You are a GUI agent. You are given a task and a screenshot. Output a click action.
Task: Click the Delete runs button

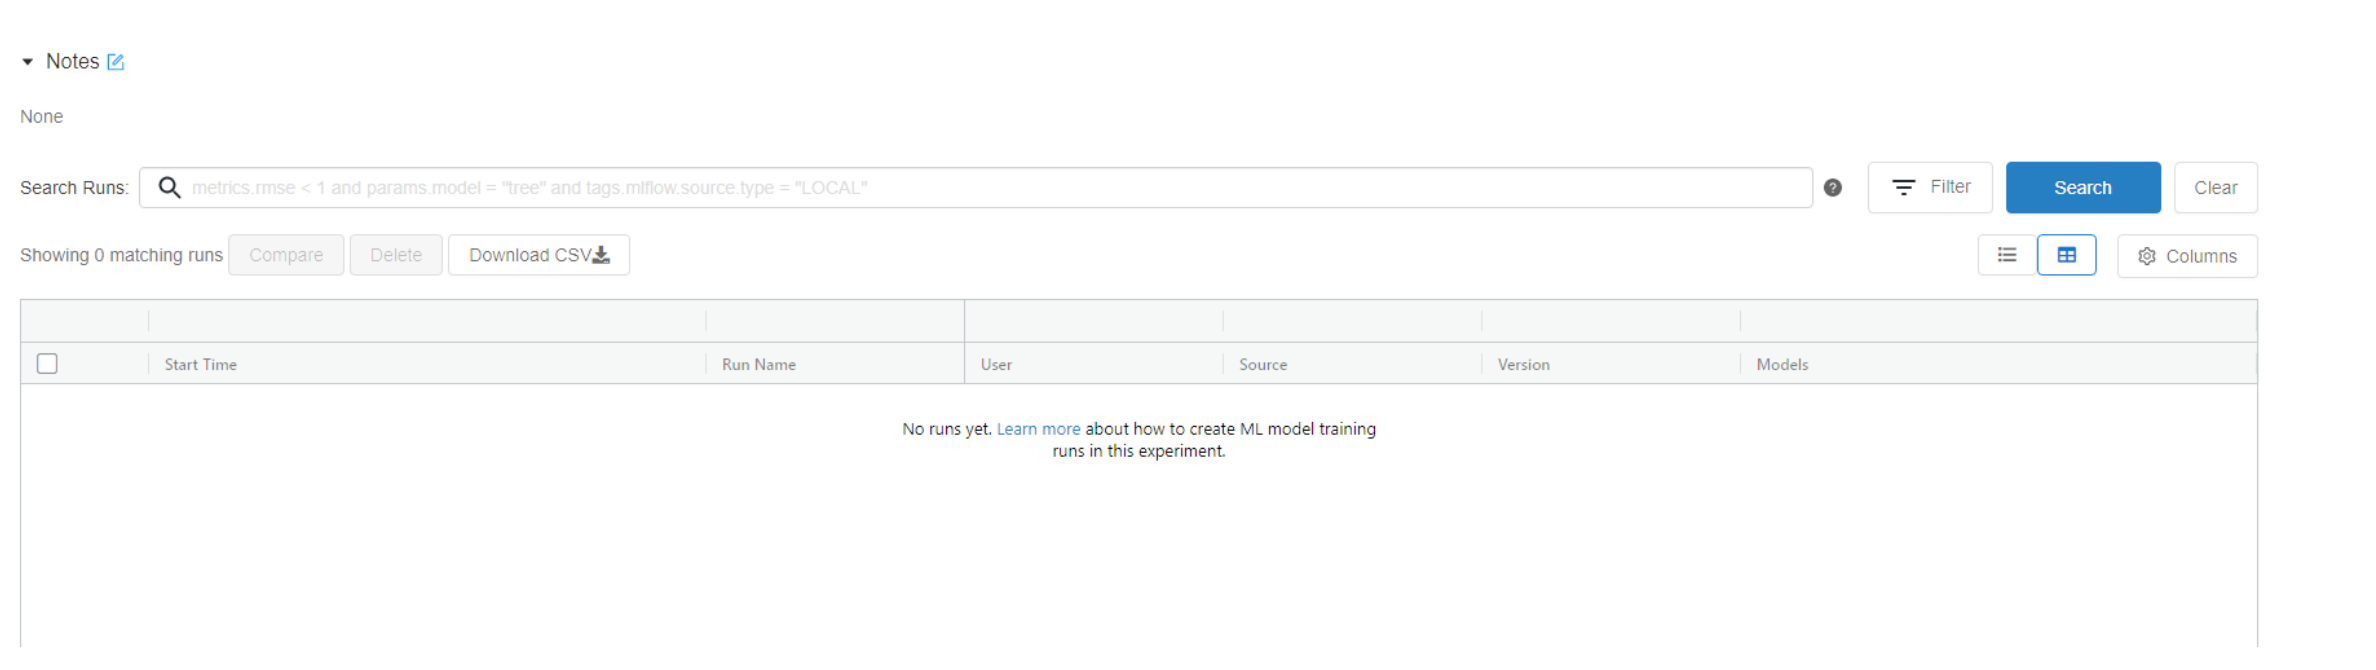396,255
